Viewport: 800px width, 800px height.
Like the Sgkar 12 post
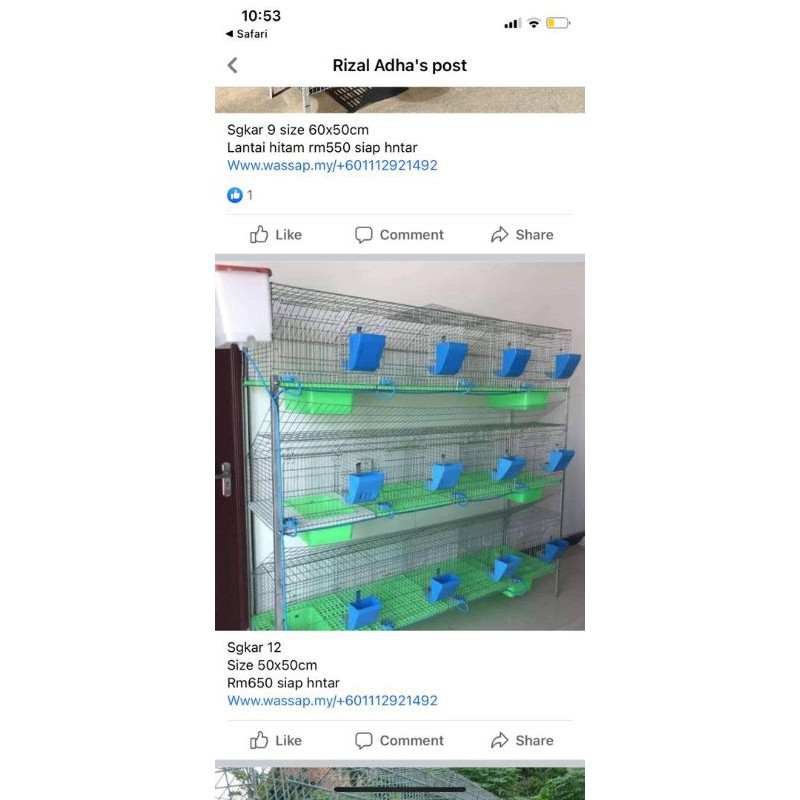coord(276,740)
